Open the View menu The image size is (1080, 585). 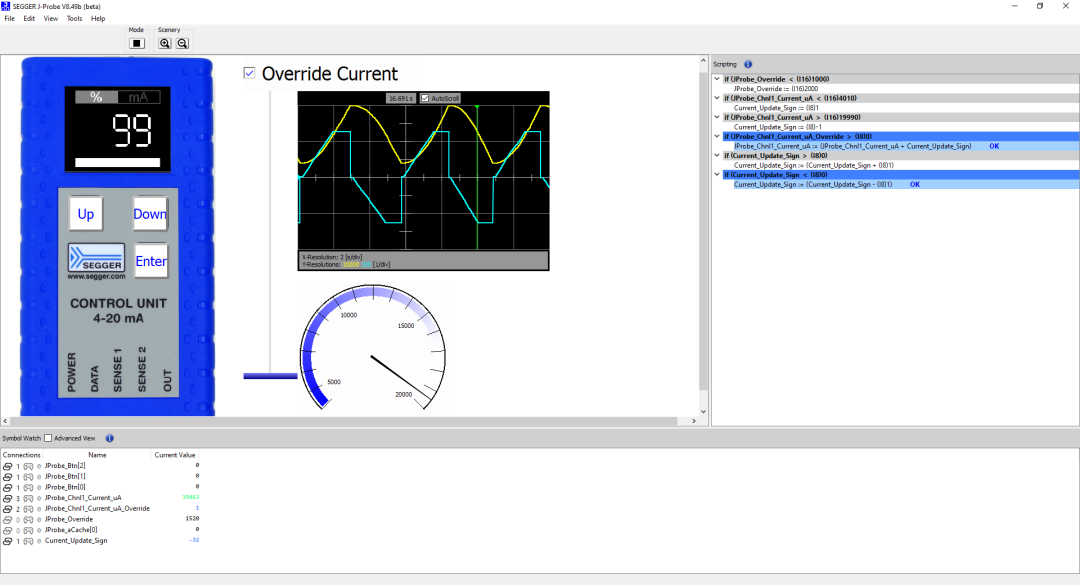[51, 19]
